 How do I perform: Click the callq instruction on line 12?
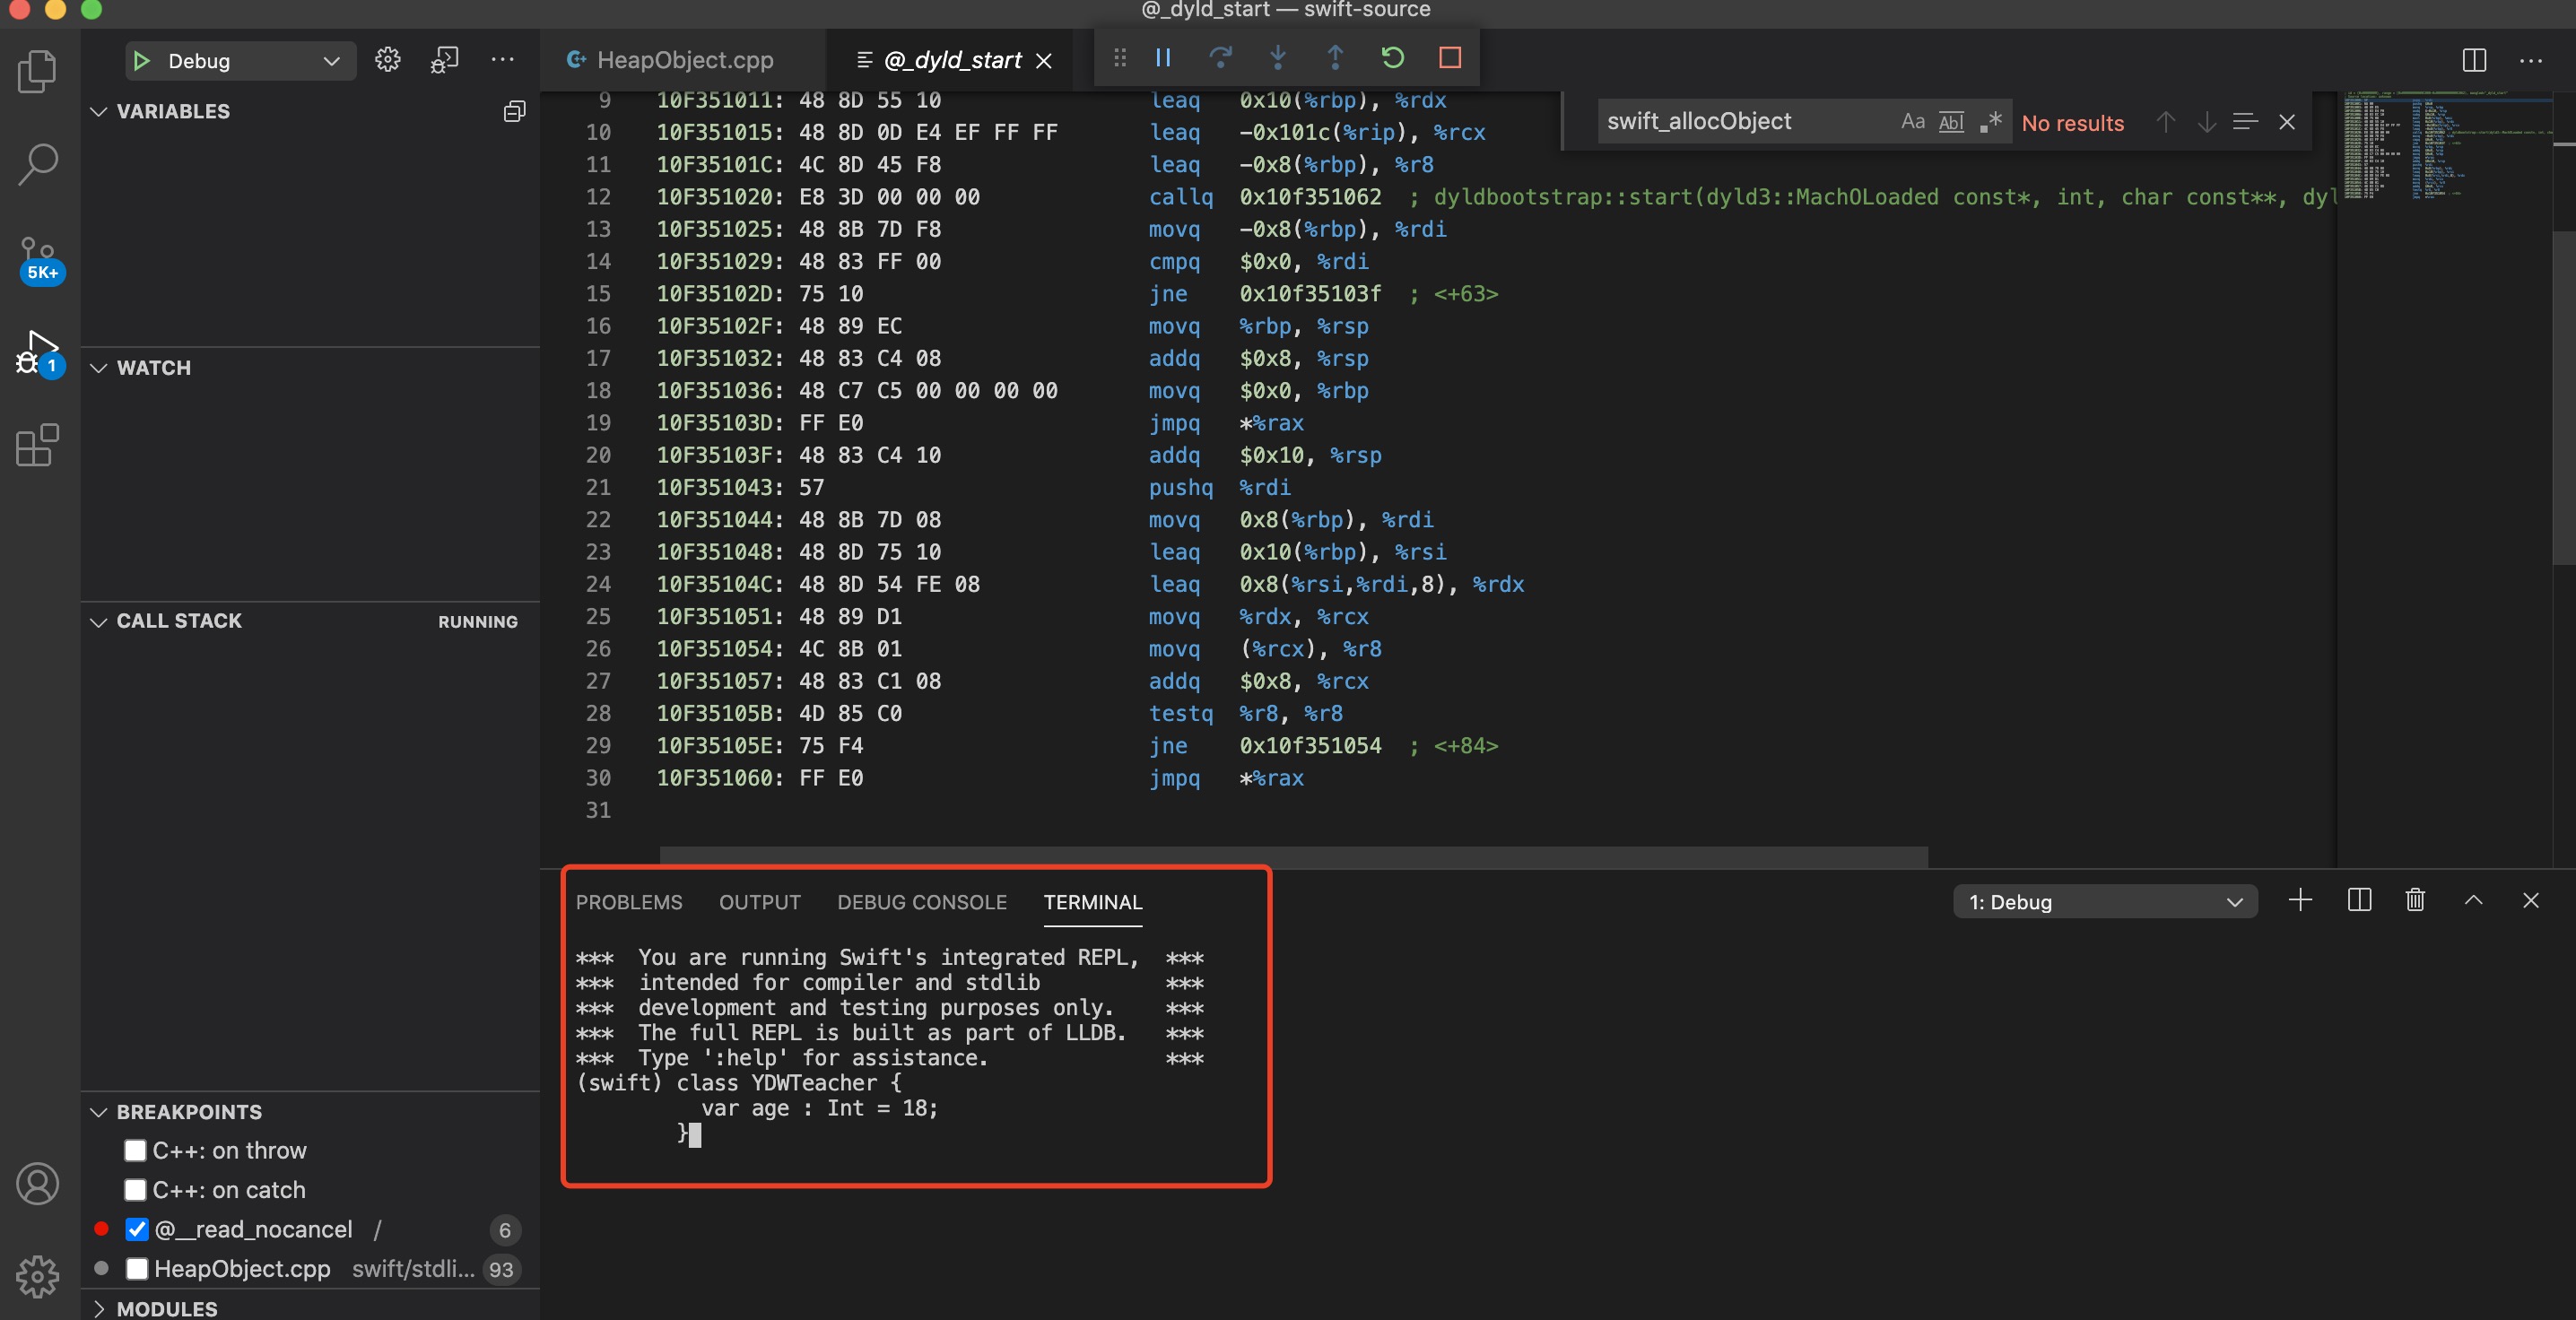(1180, 197)
